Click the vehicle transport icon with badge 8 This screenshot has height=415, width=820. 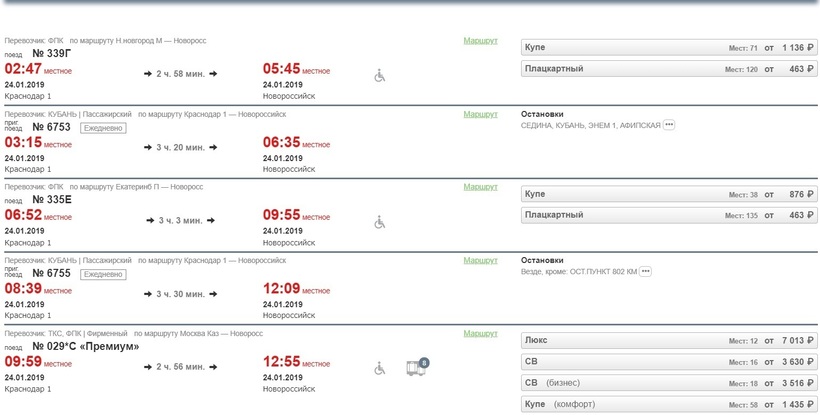tap(417, 367)
